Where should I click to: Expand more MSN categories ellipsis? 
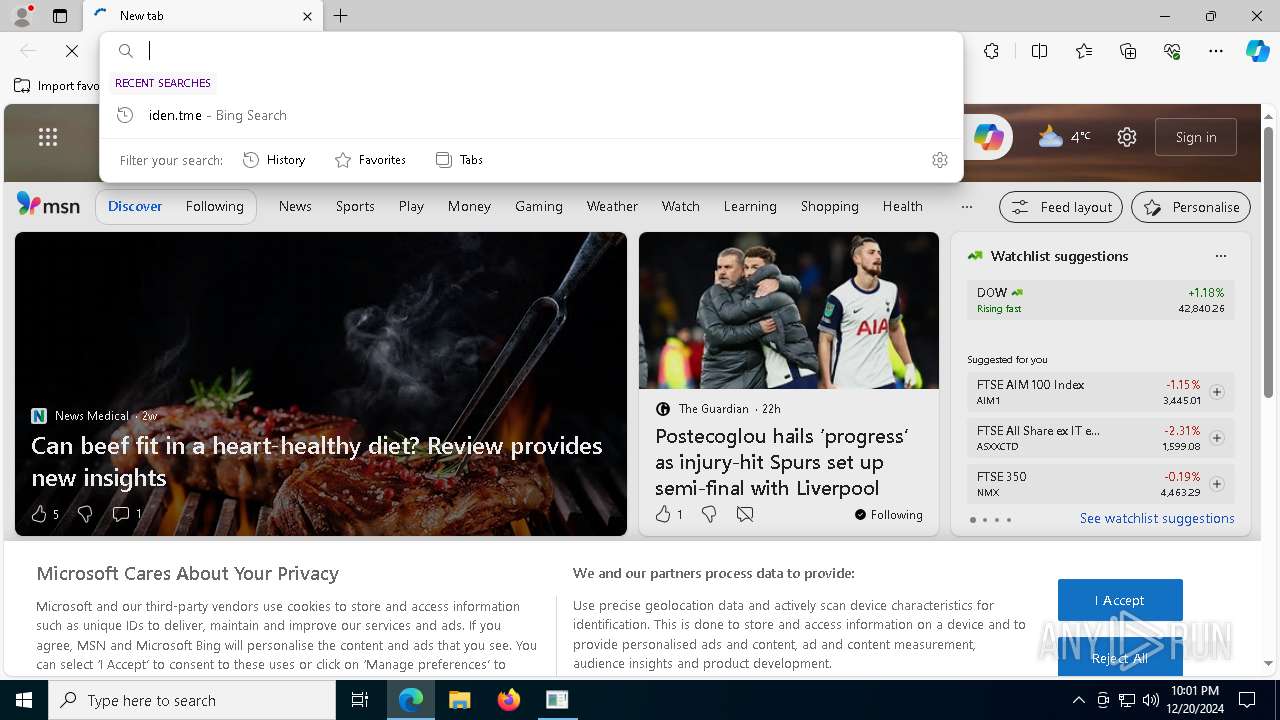[966, 207]
